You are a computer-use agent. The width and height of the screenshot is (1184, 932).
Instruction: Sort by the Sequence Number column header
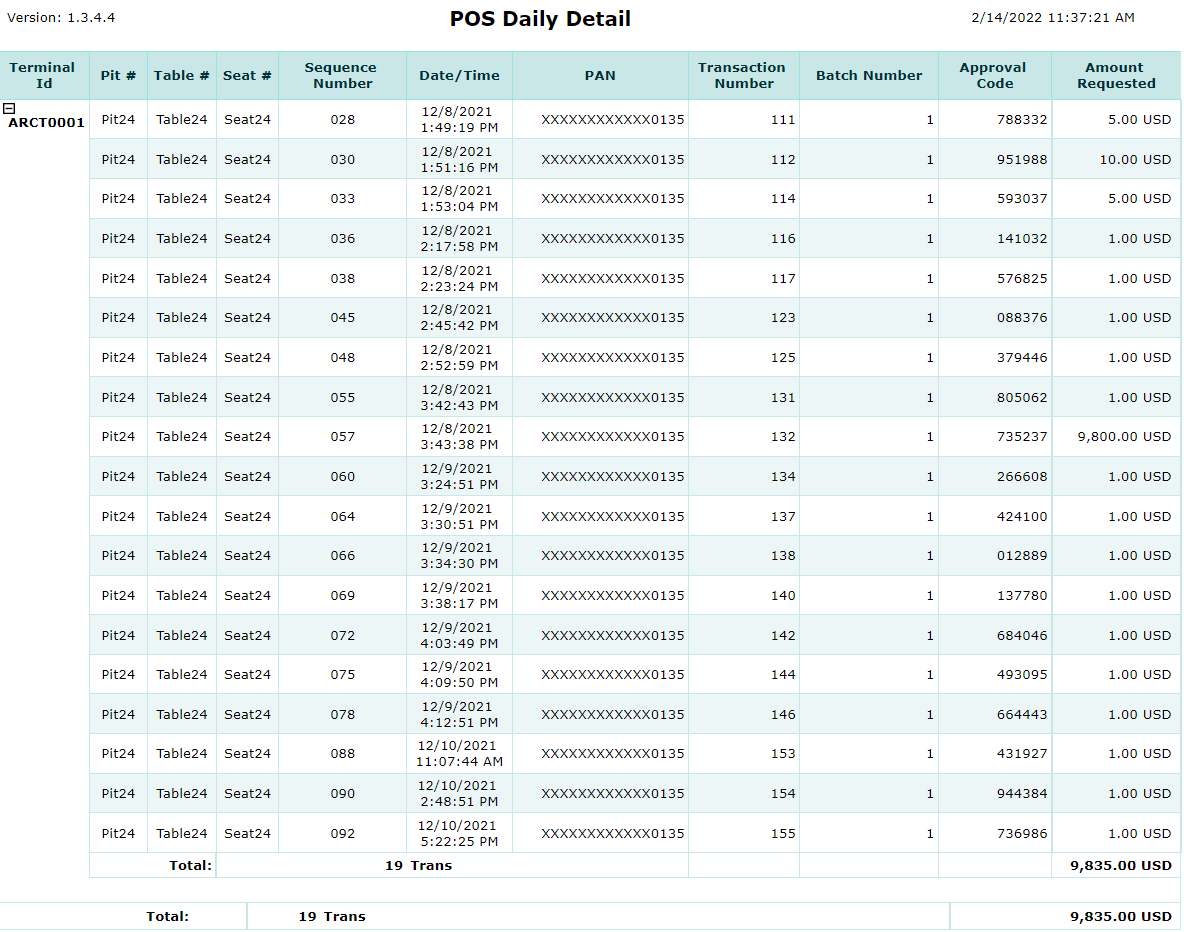[341, 75]
